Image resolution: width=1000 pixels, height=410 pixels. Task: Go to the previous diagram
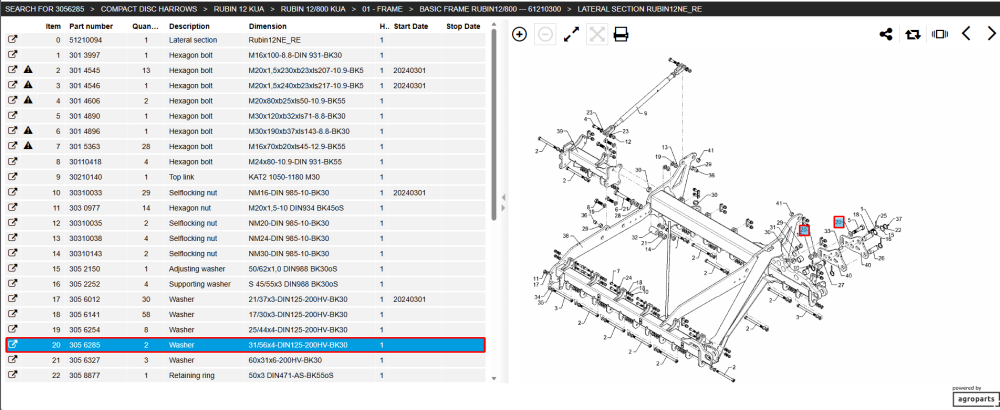pos(966,34)
